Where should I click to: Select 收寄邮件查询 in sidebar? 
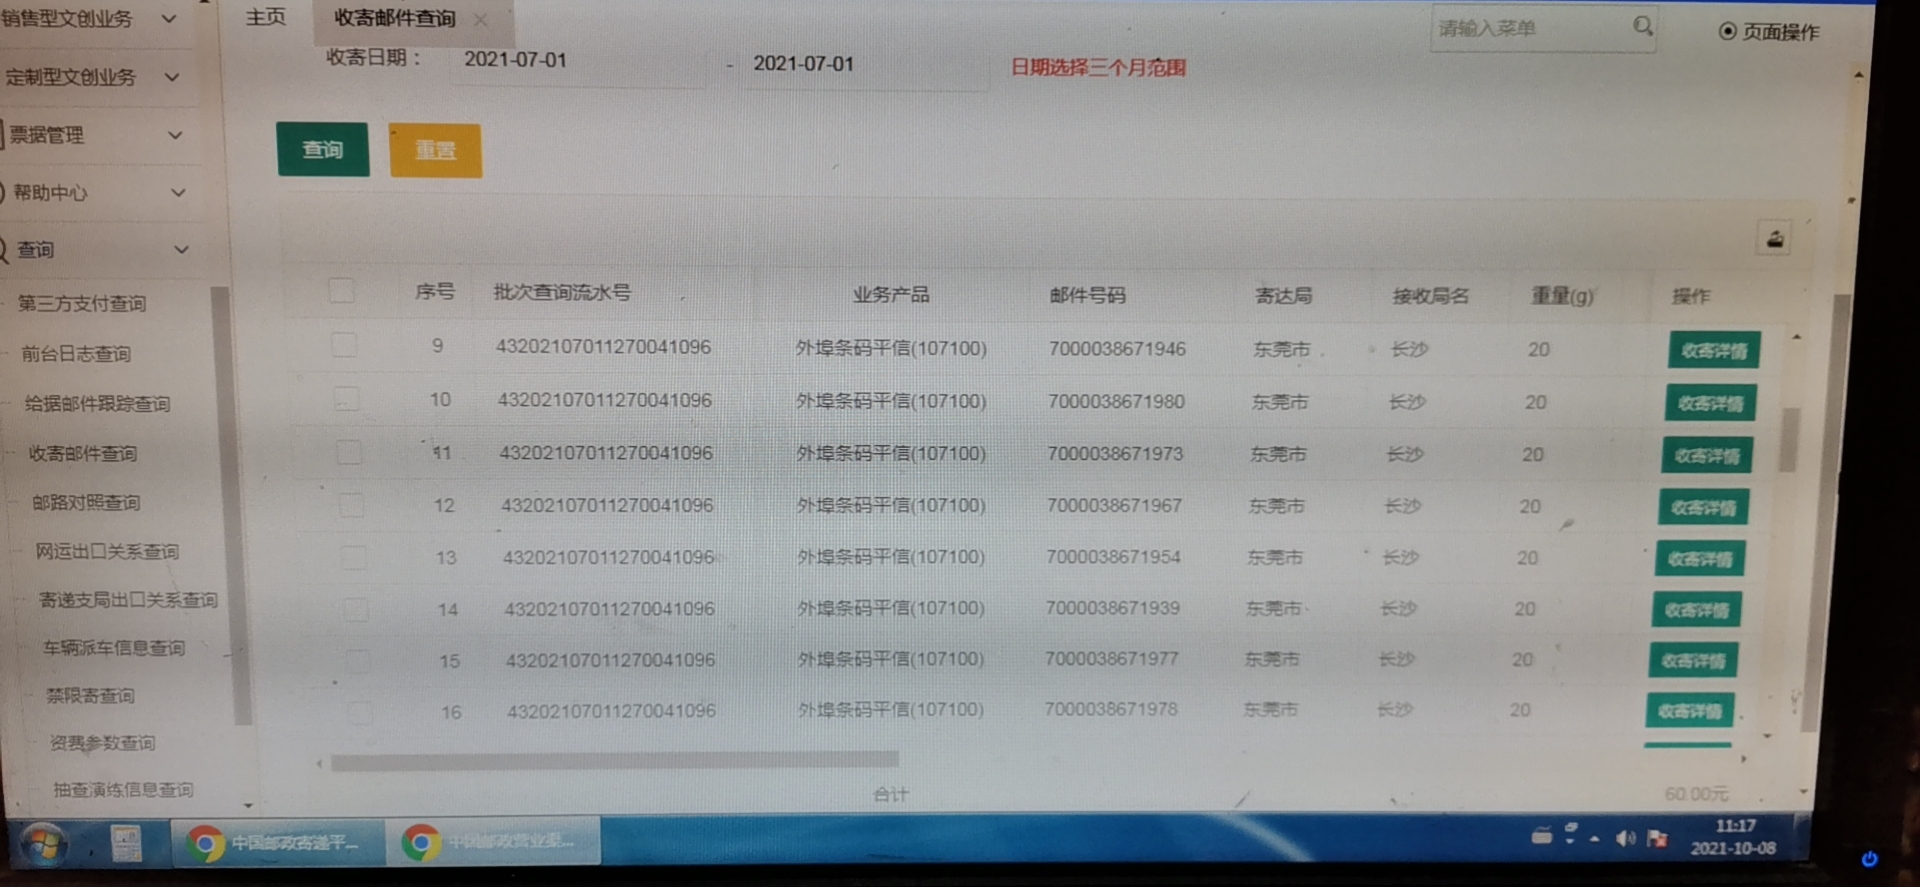[83, 453]
